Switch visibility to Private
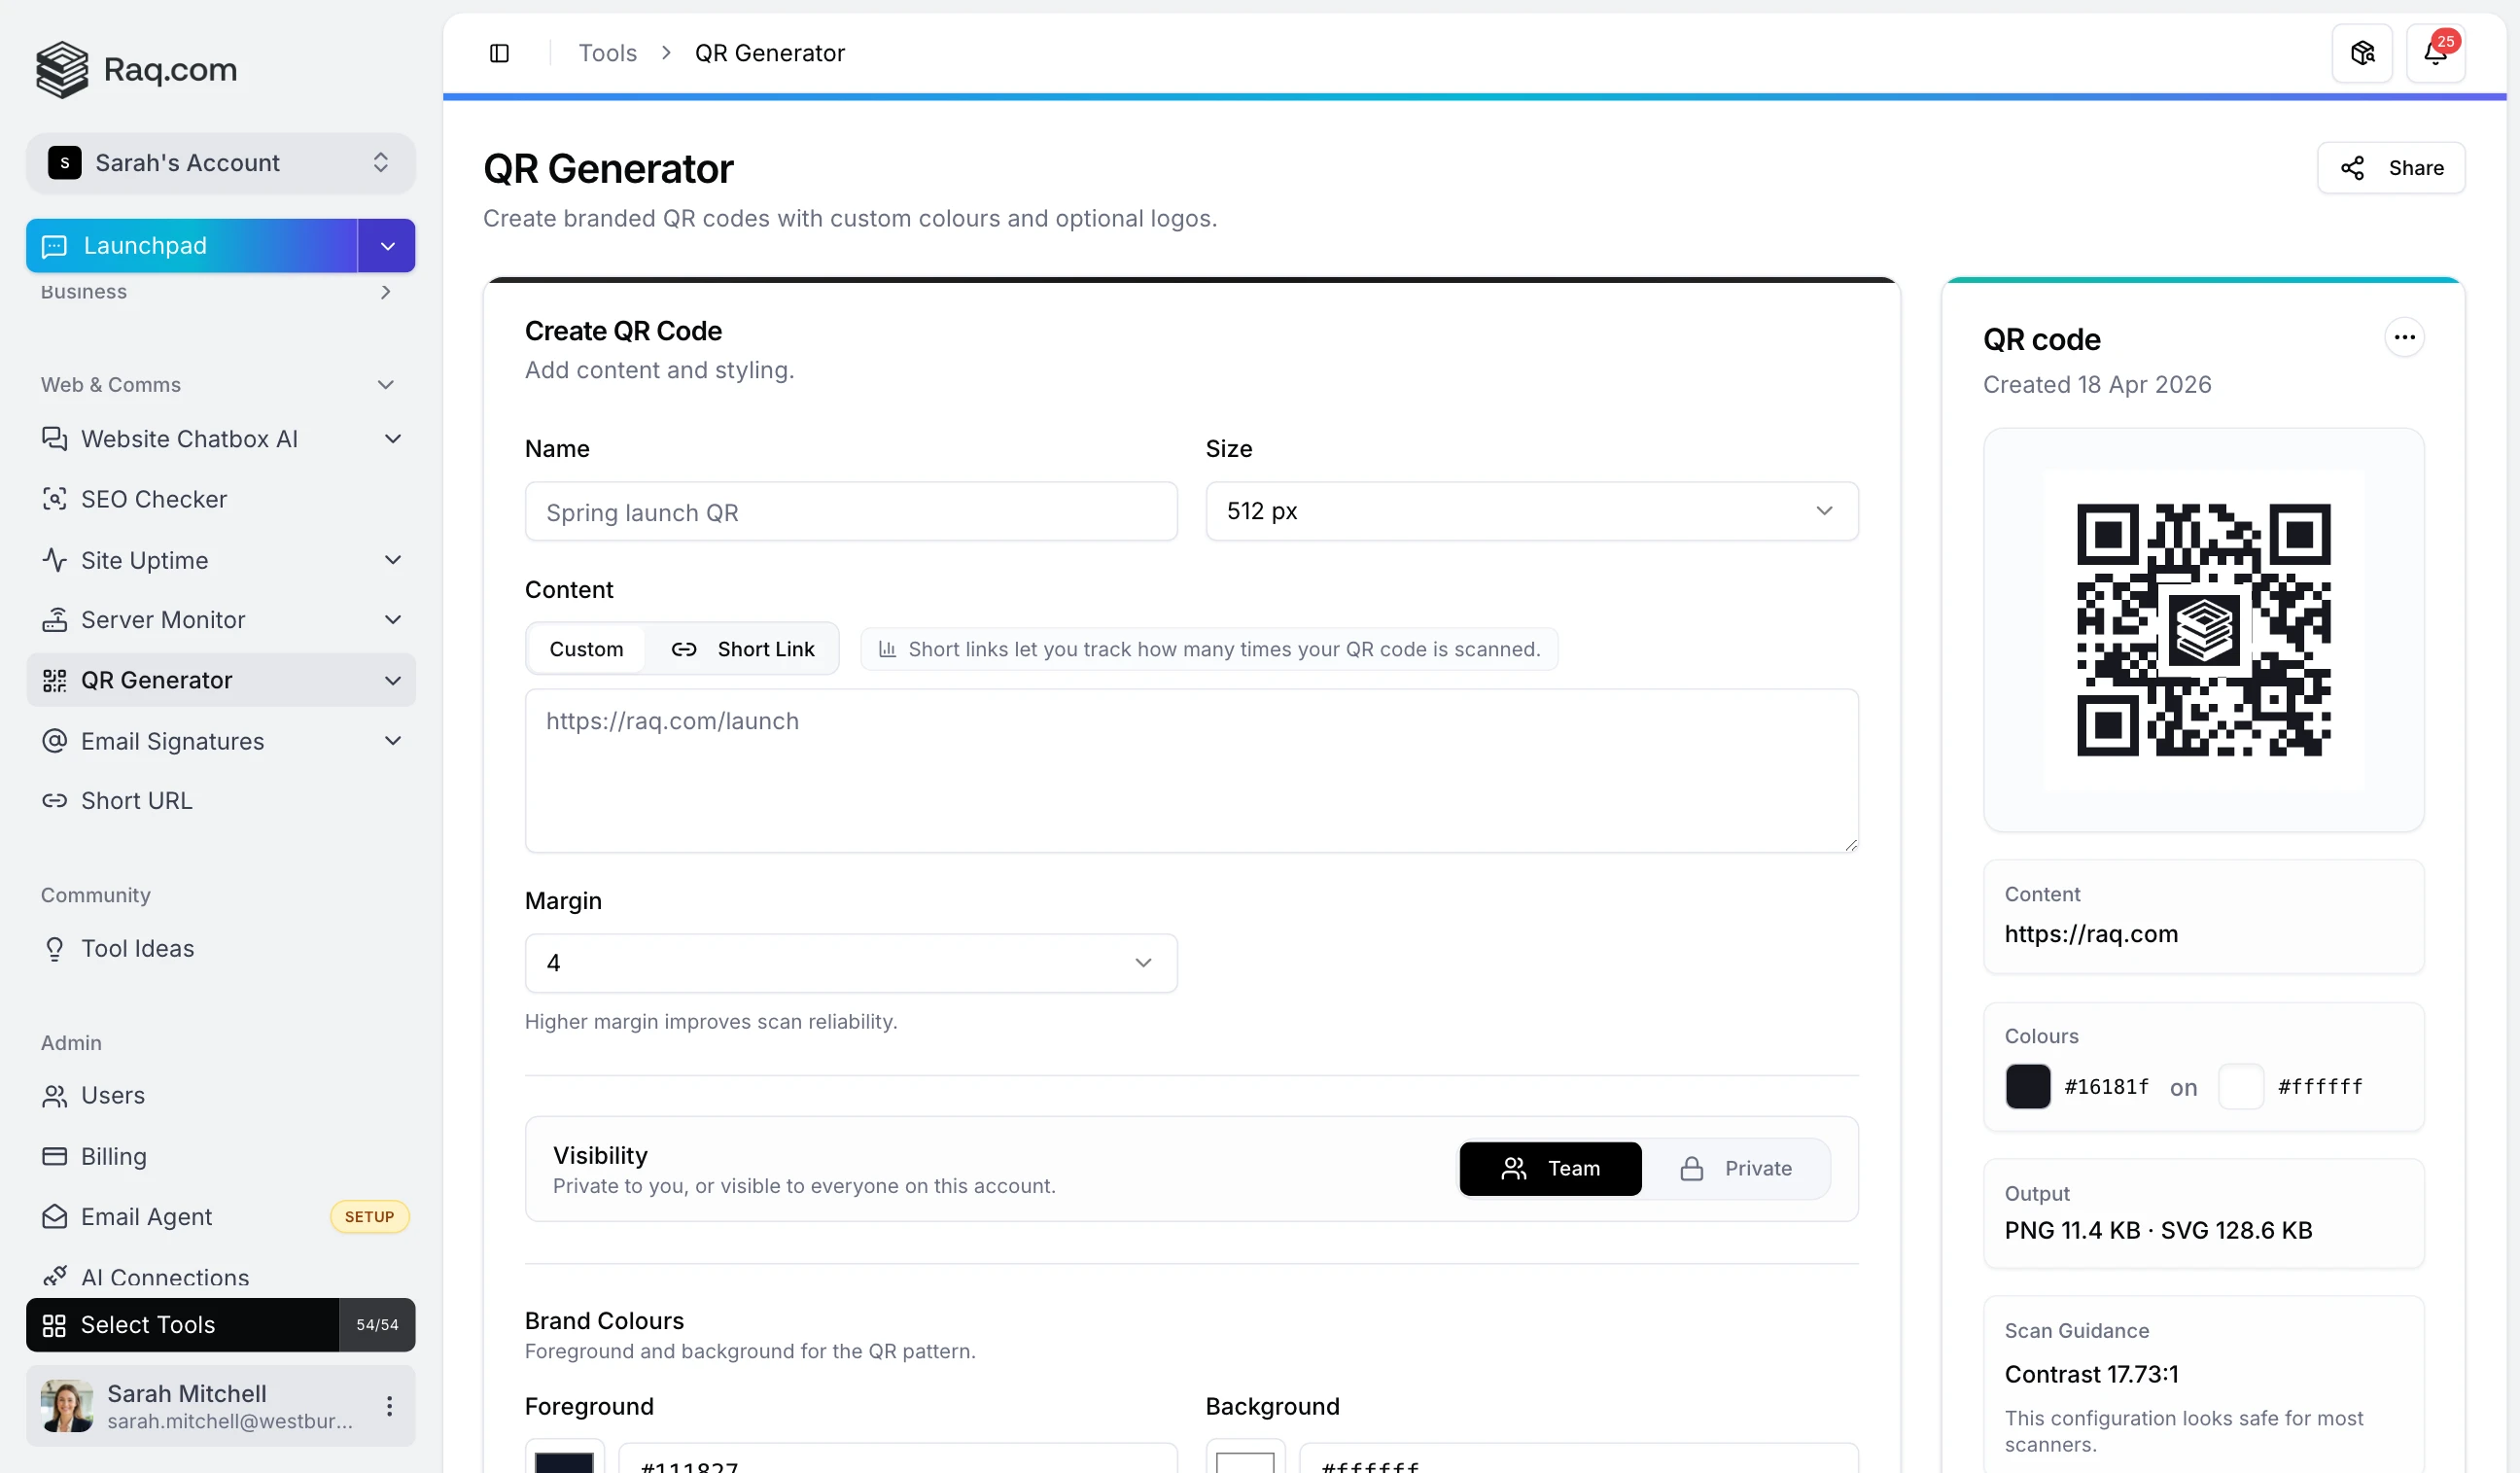Image resolution: width=2520 pixels, height=1473 pixels. point(1742,1168)
